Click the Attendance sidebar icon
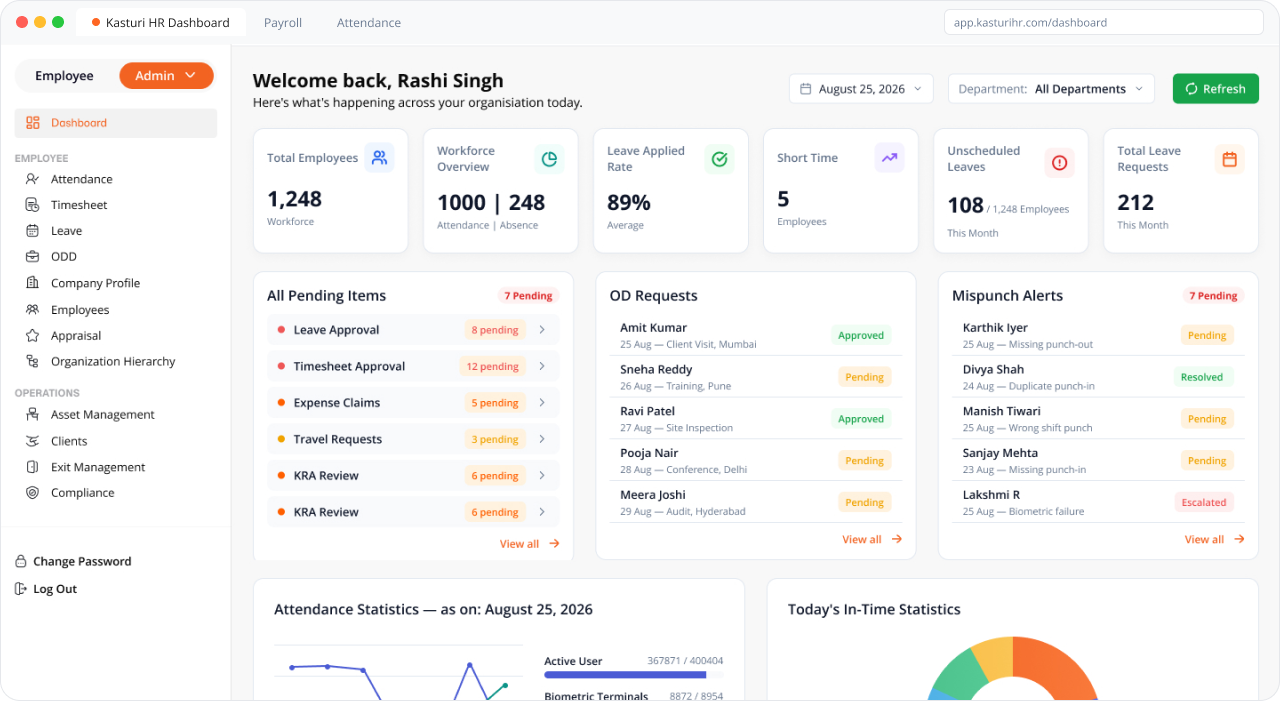The height and width of the screenshot is (701, 1280). [x=33, y=179]
